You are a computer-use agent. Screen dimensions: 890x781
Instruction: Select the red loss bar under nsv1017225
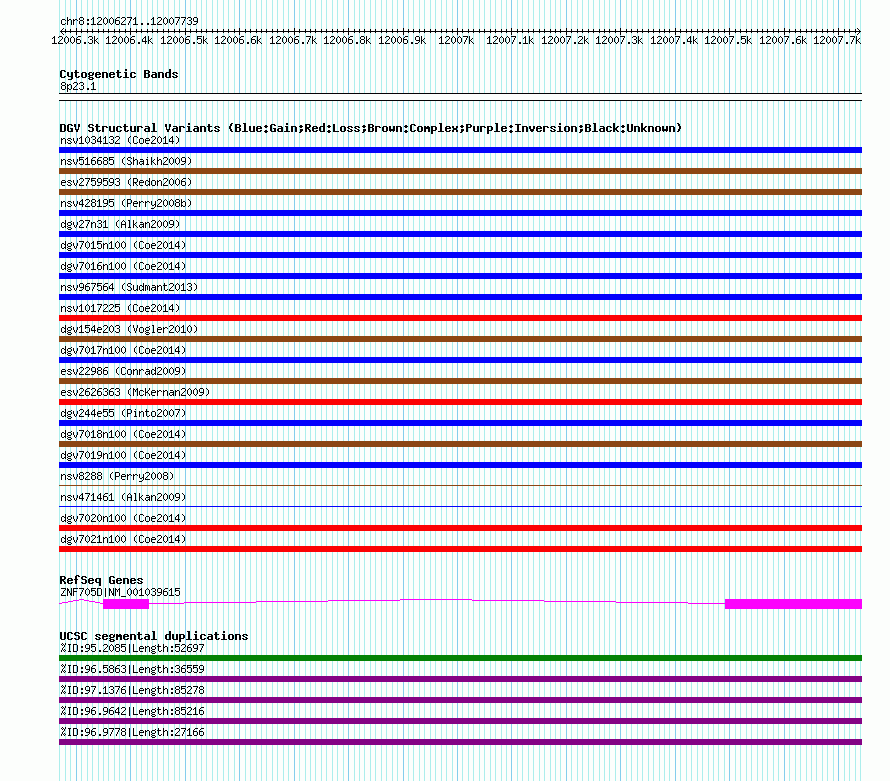point(460,318)
